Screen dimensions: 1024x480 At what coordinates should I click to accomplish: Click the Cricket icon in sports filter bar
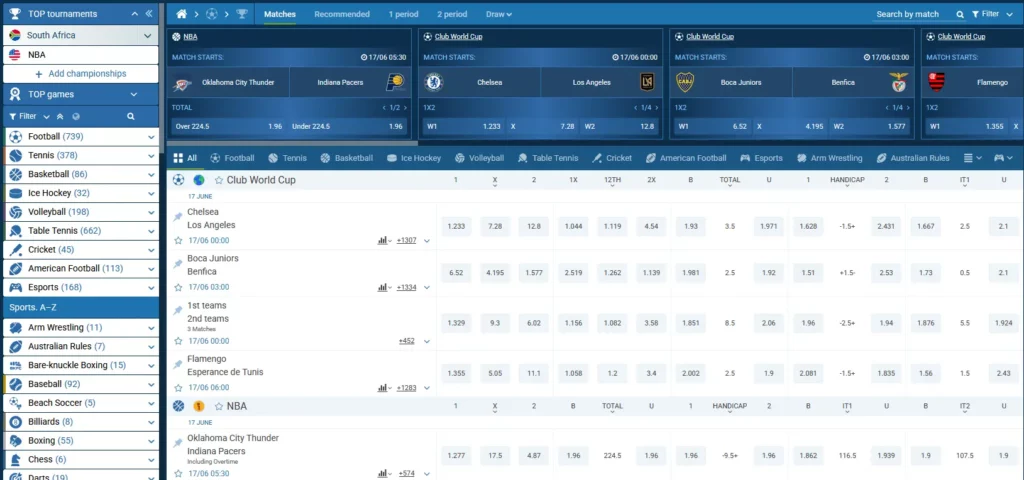(597, 158)
